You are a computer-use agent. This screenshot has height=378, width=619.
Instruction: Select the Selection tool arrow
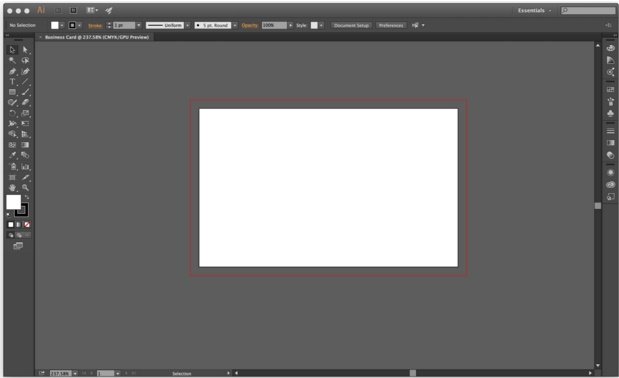click(12, 50)
